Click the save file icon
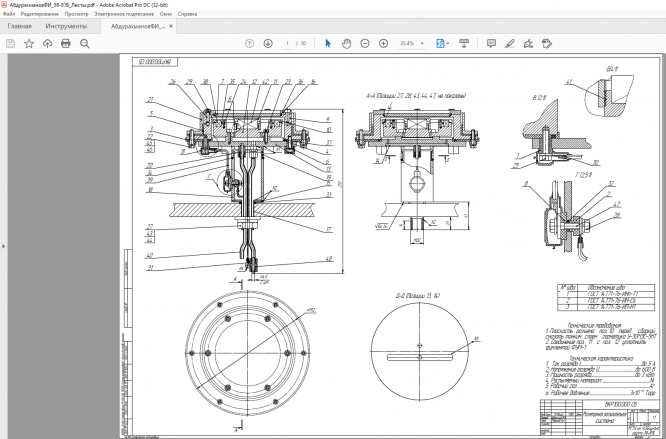The height and width of the screenshot is (439, 666). coord(11,44)
